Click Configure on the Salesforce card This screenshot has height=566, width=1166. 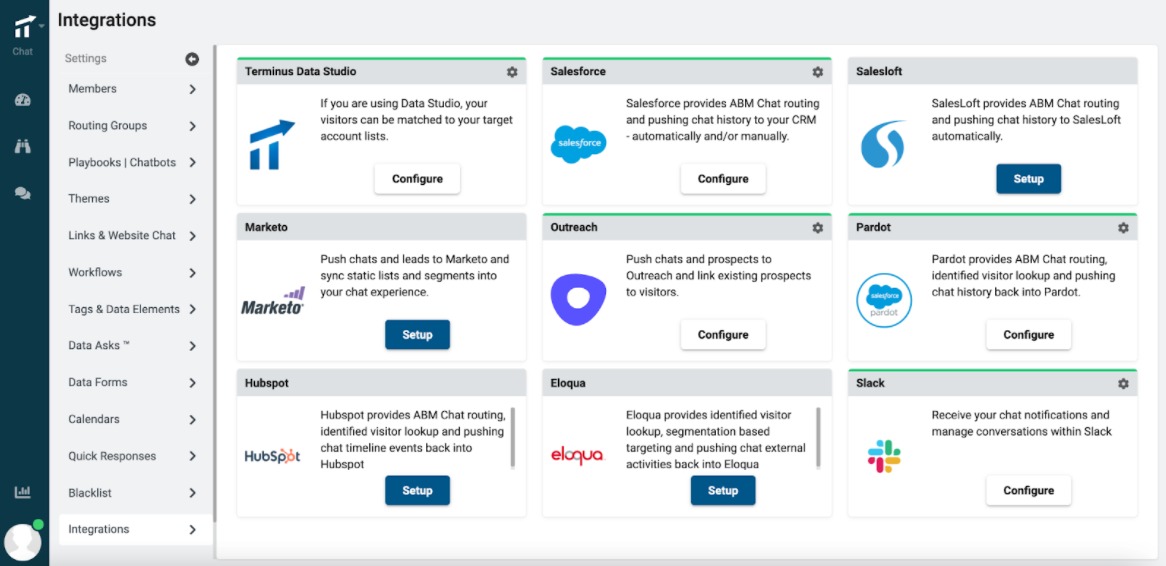pyautogui.click(x=723, y=179)
